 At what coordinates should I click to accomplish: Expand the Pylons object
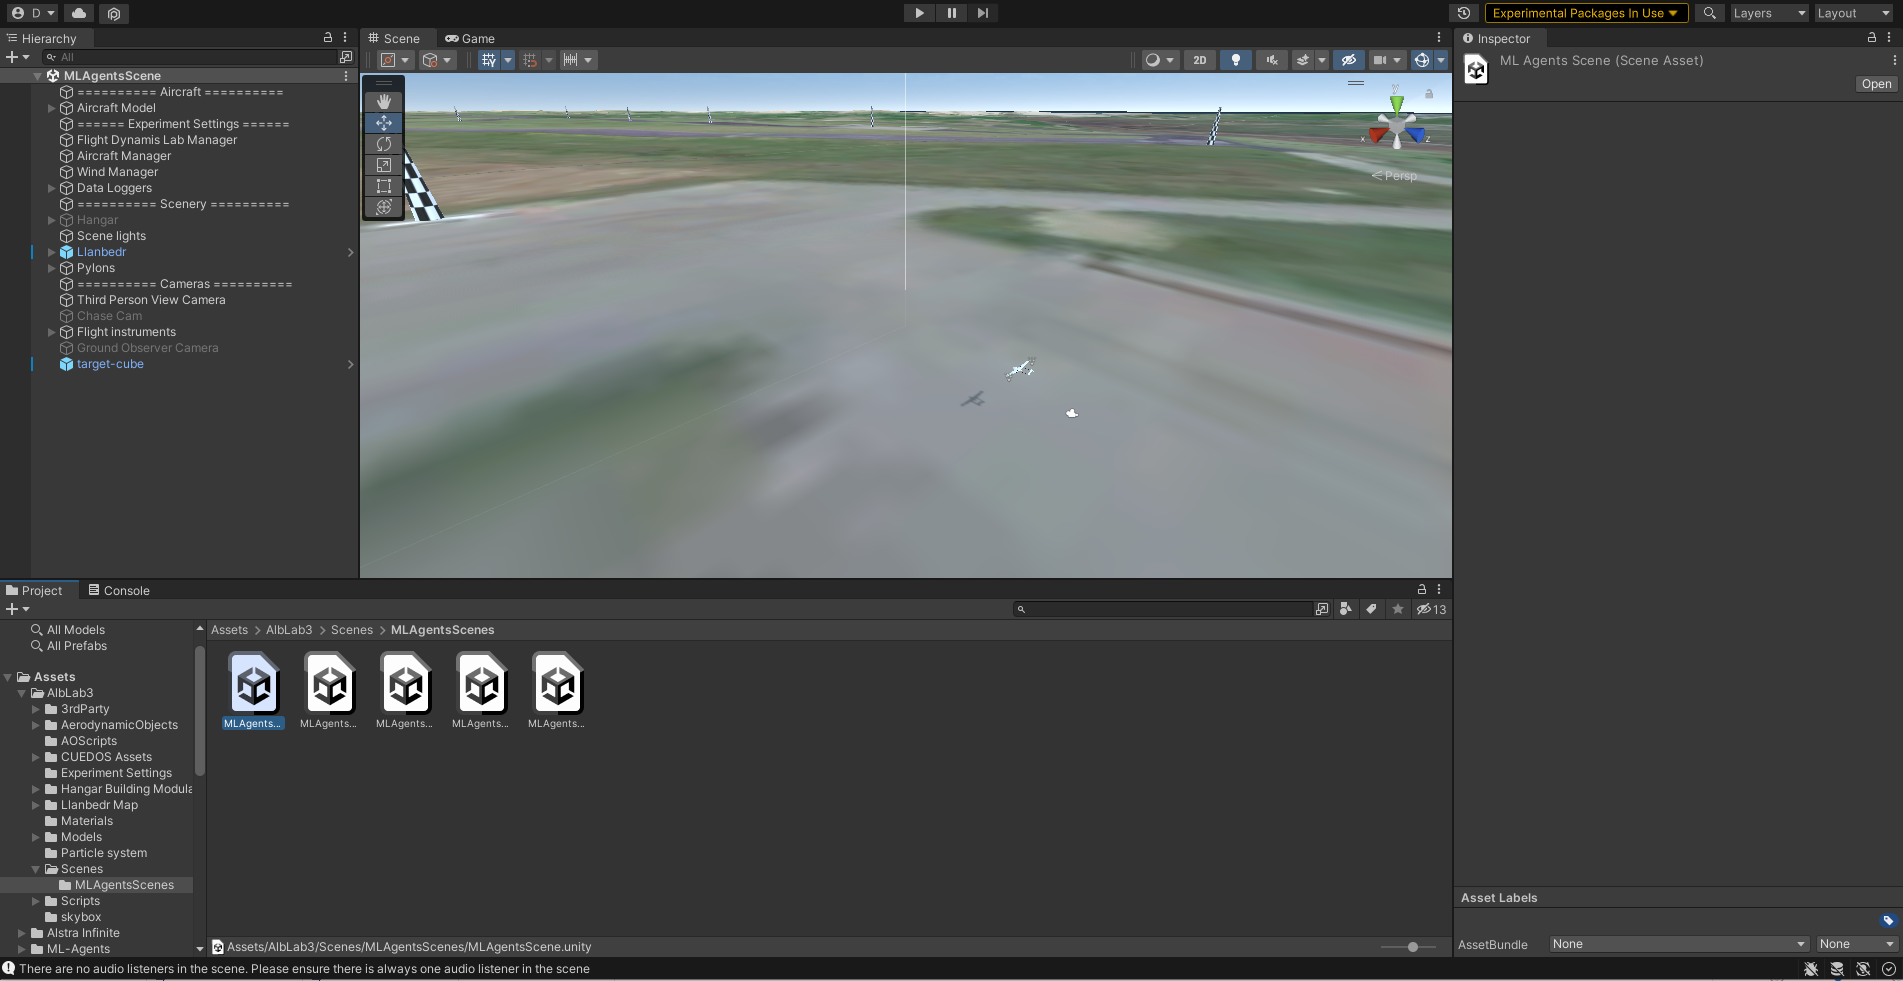tap(52, 268)
